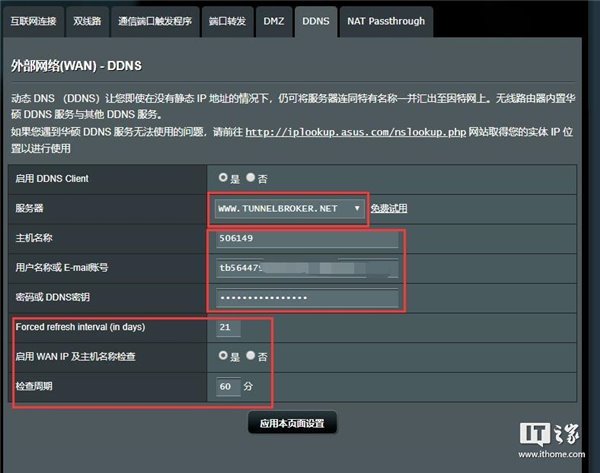This screenshot has height=473, width=600.
Task: Open the NAT Passthrough tab
Action: coord(386,21)
